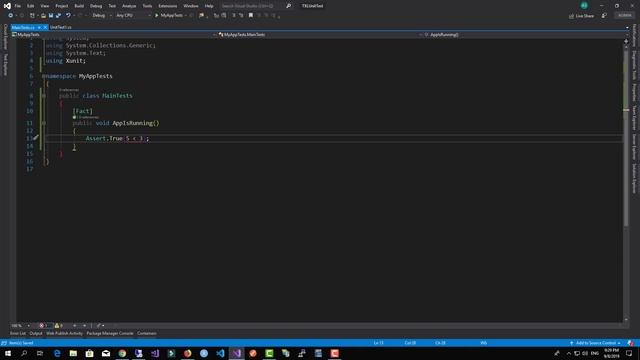Image resolution: width=640 pixels, height=360 pixels.
Task: Open the Debug menu
Action: (96, 6)
